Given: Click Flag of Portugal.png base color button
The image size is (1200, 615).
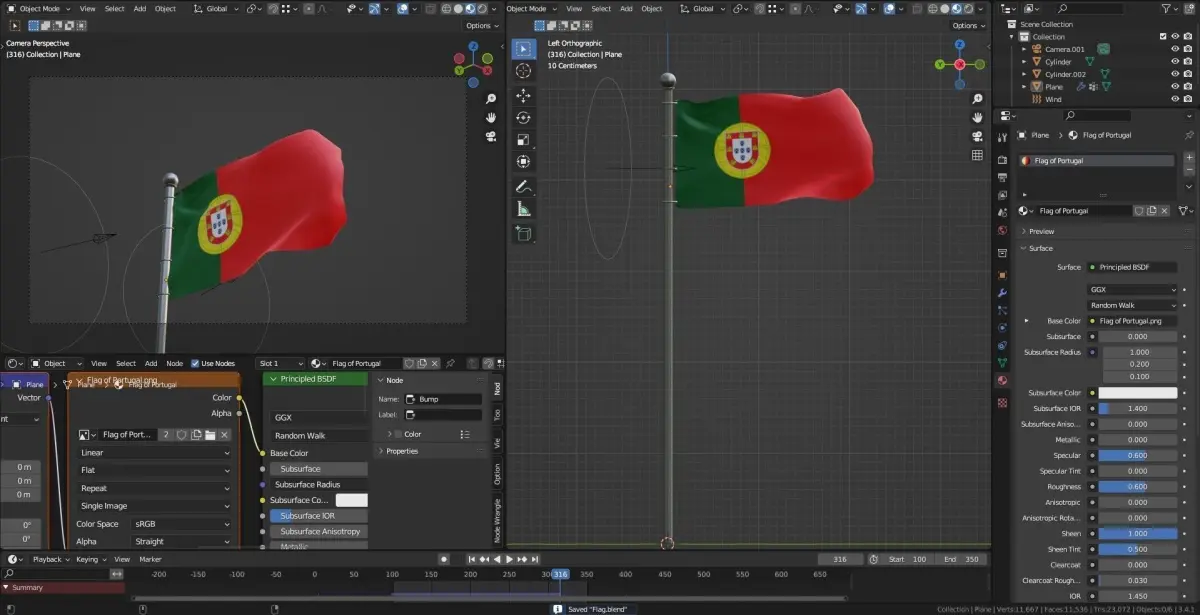Looking at the screenshot, I should click(x=1133, y=321).
